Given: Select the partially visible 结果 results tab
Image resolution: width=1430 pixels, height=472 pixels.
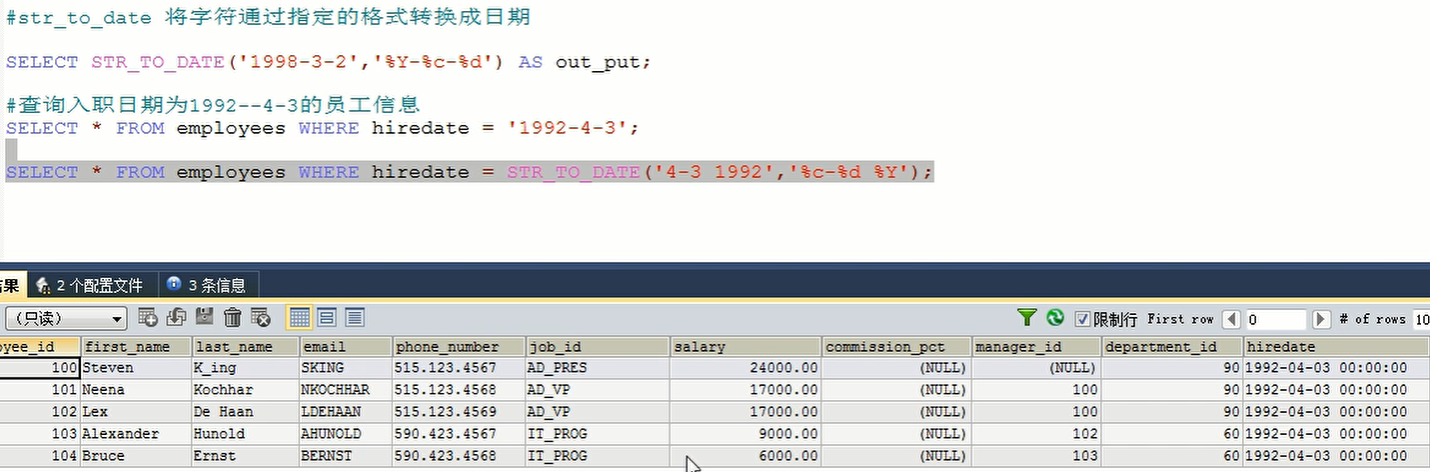Looking at the screenshot, I should 12,285.
